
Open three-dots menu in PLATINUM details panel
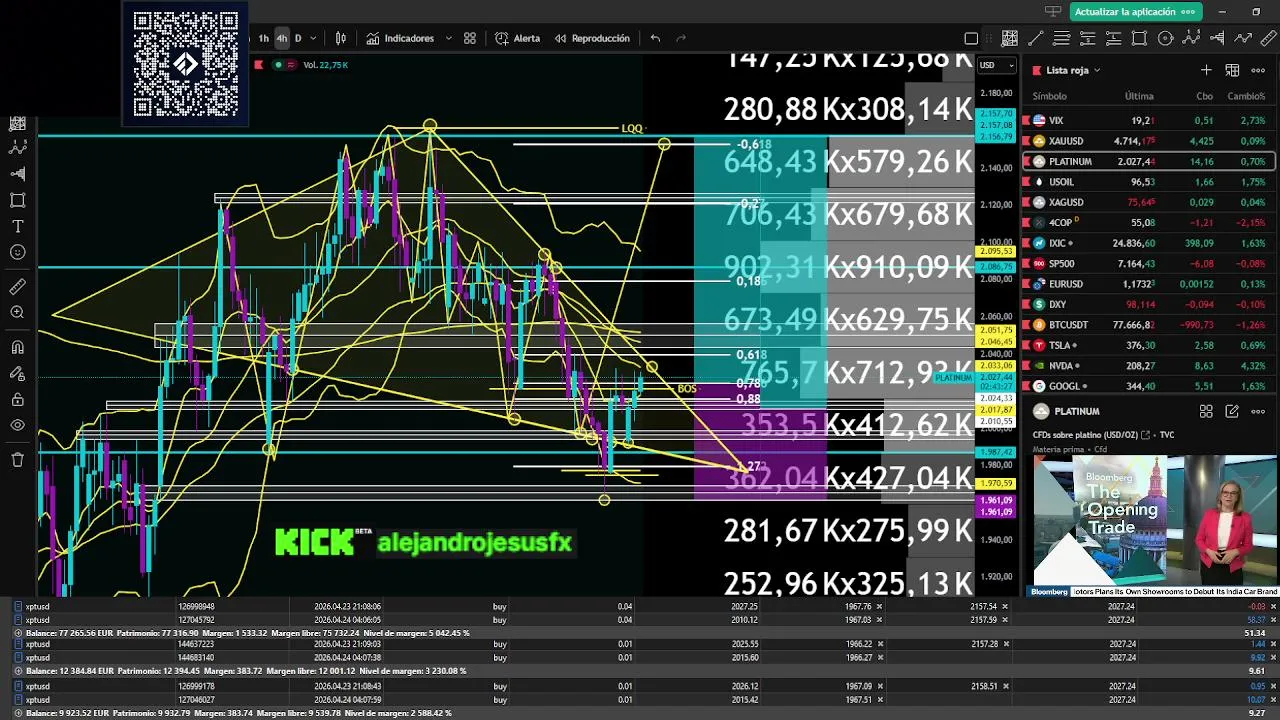(x=1258, y=411)
